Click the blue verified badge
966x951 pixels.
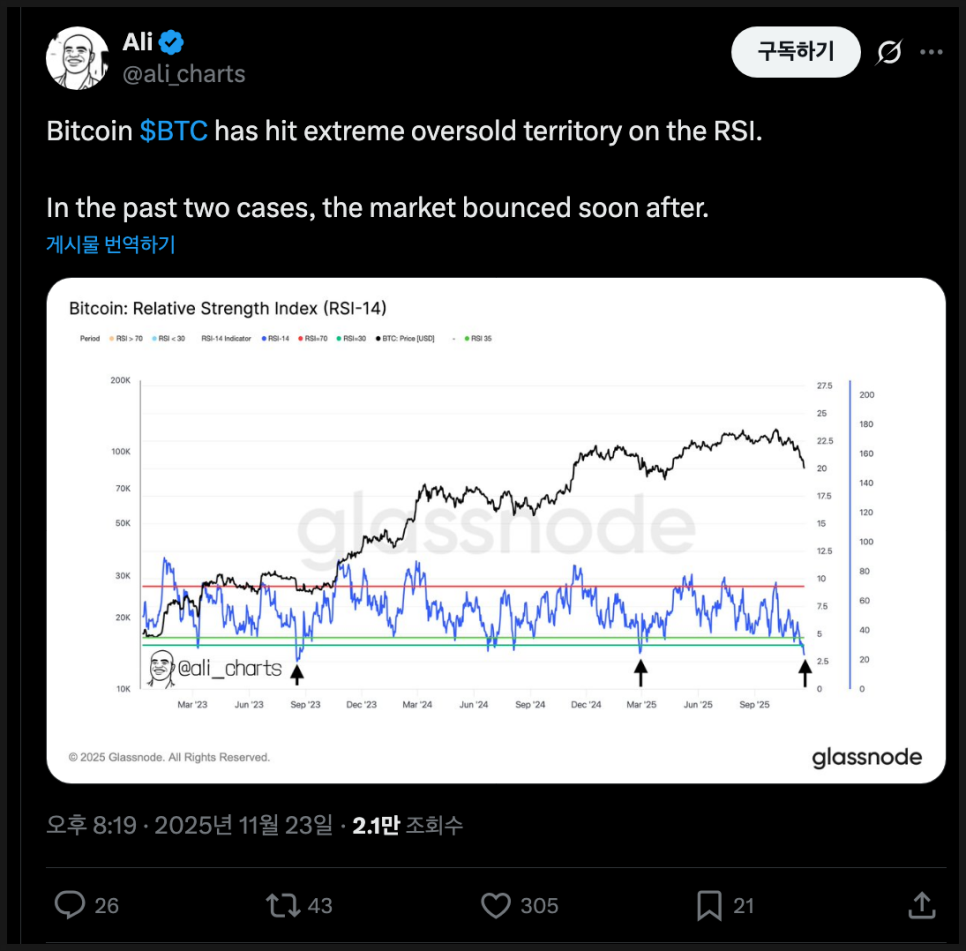point(171,42)
